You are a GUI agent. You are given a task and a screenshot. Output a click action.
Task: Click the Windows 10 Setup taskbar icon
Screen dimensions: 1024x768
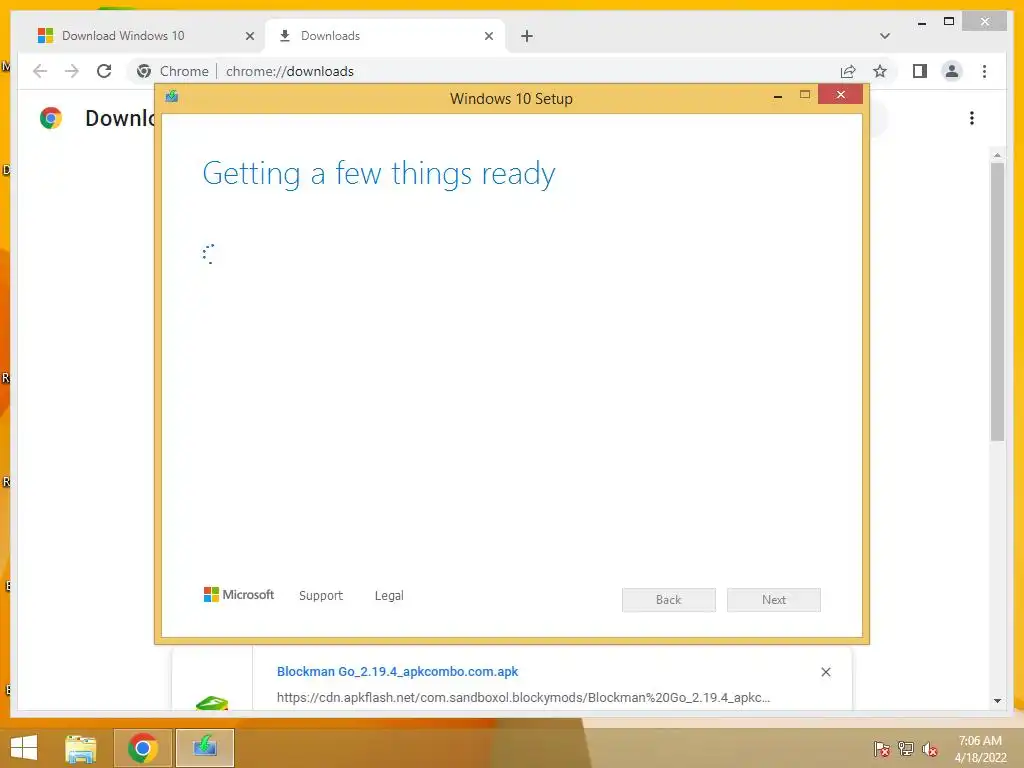pyautogui.click(x=205, y=748)
